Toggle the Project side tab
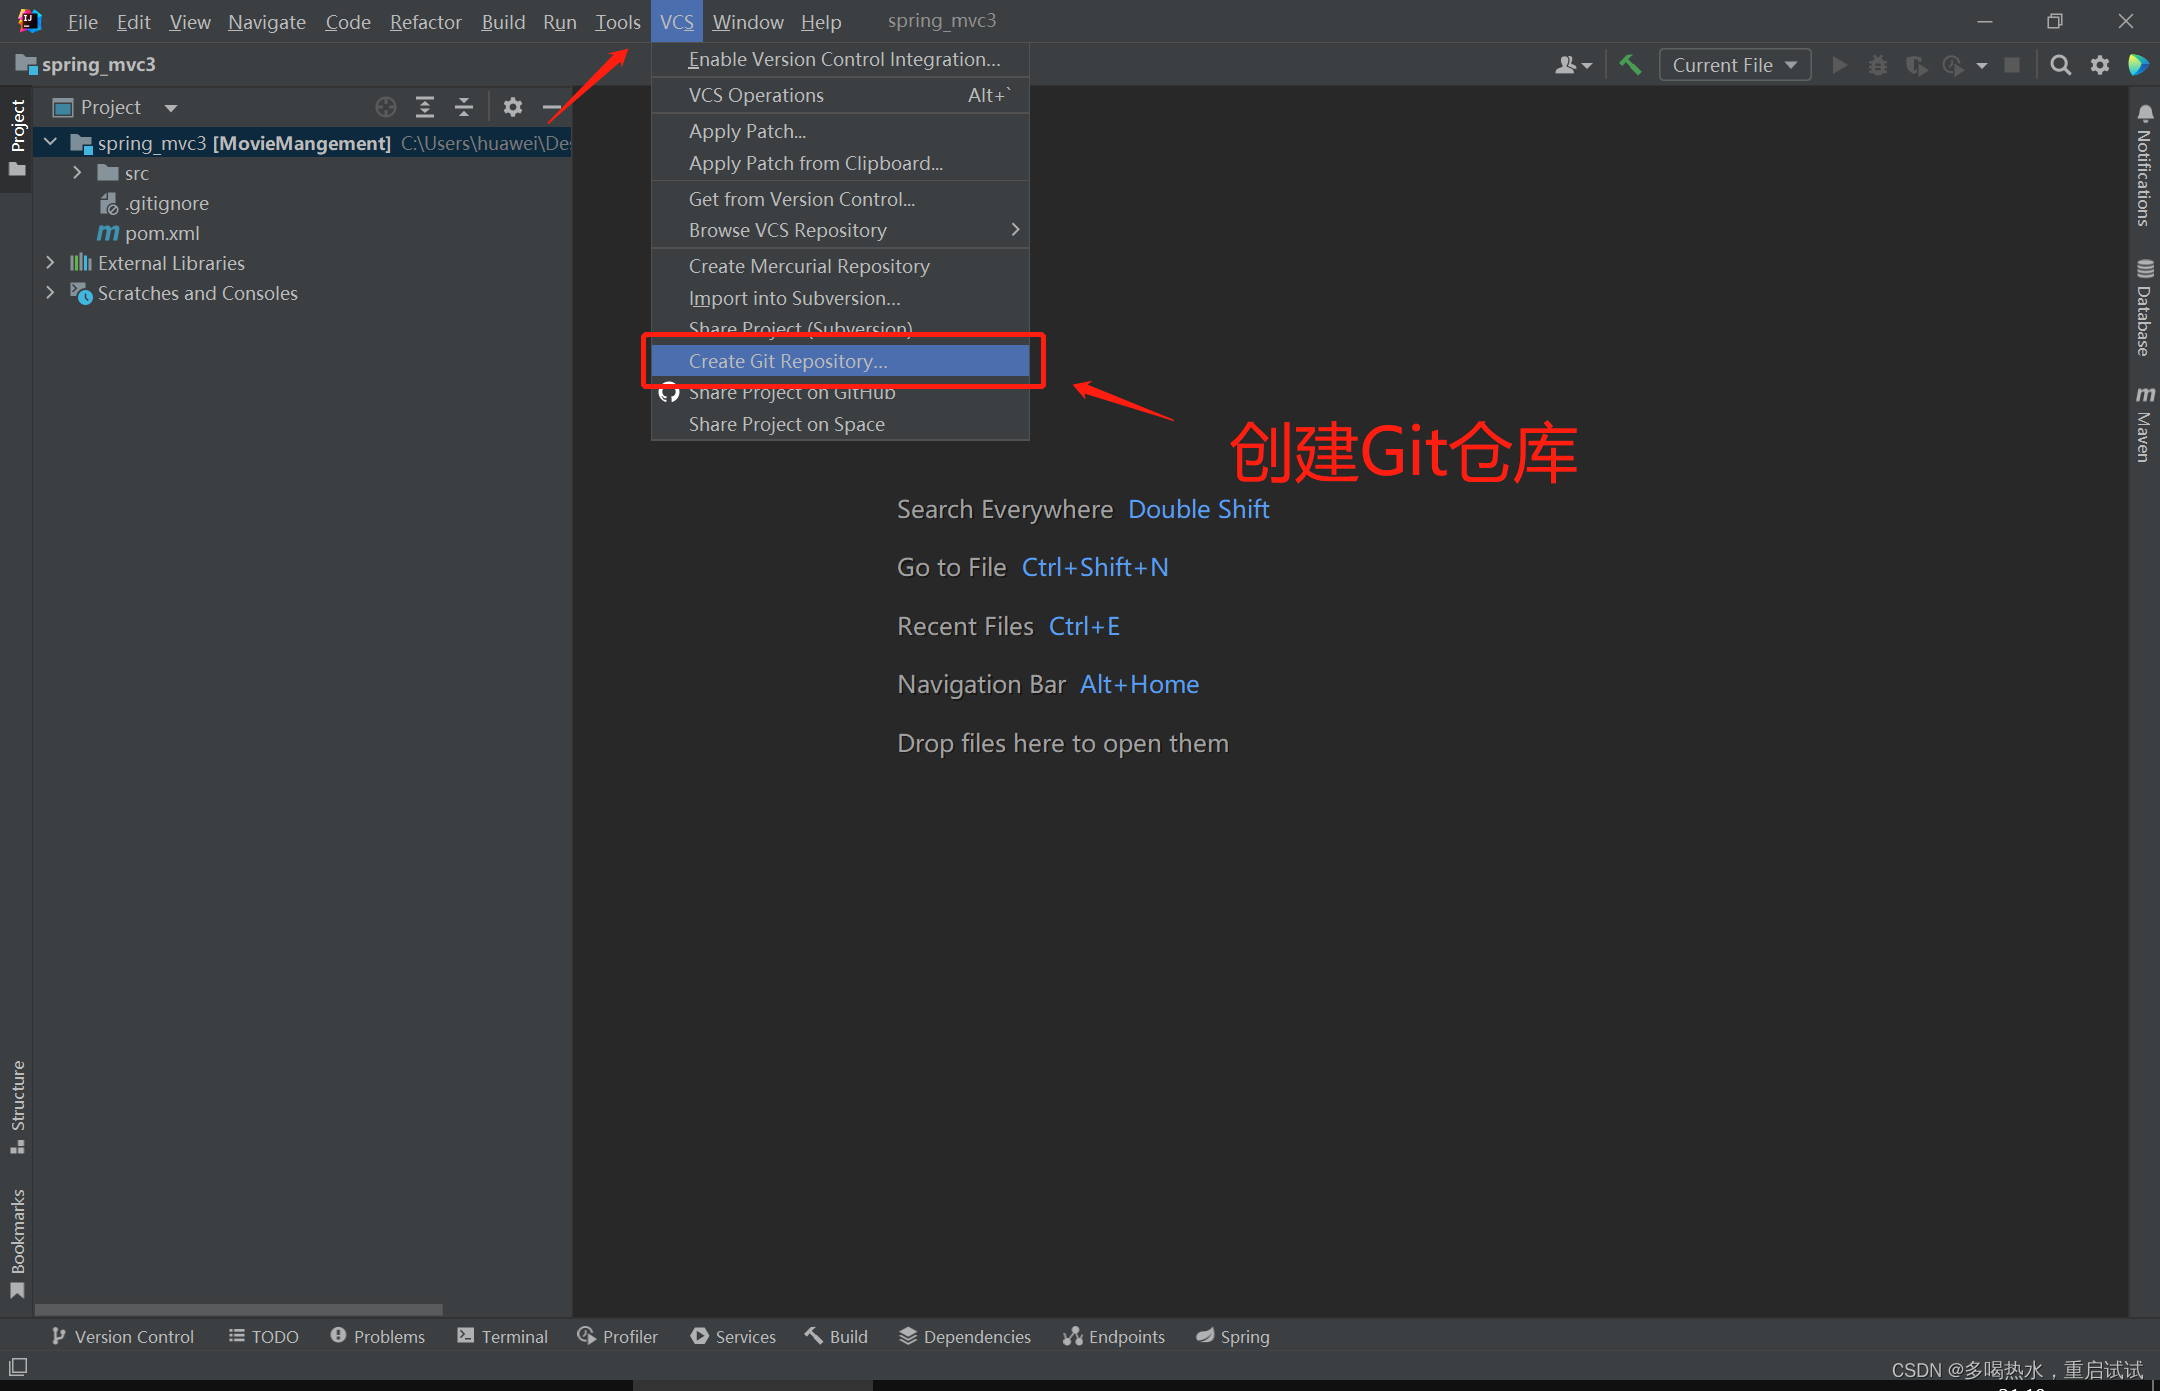The width and height of the screenshot is (2160, 1391). (x=17, y=138)
